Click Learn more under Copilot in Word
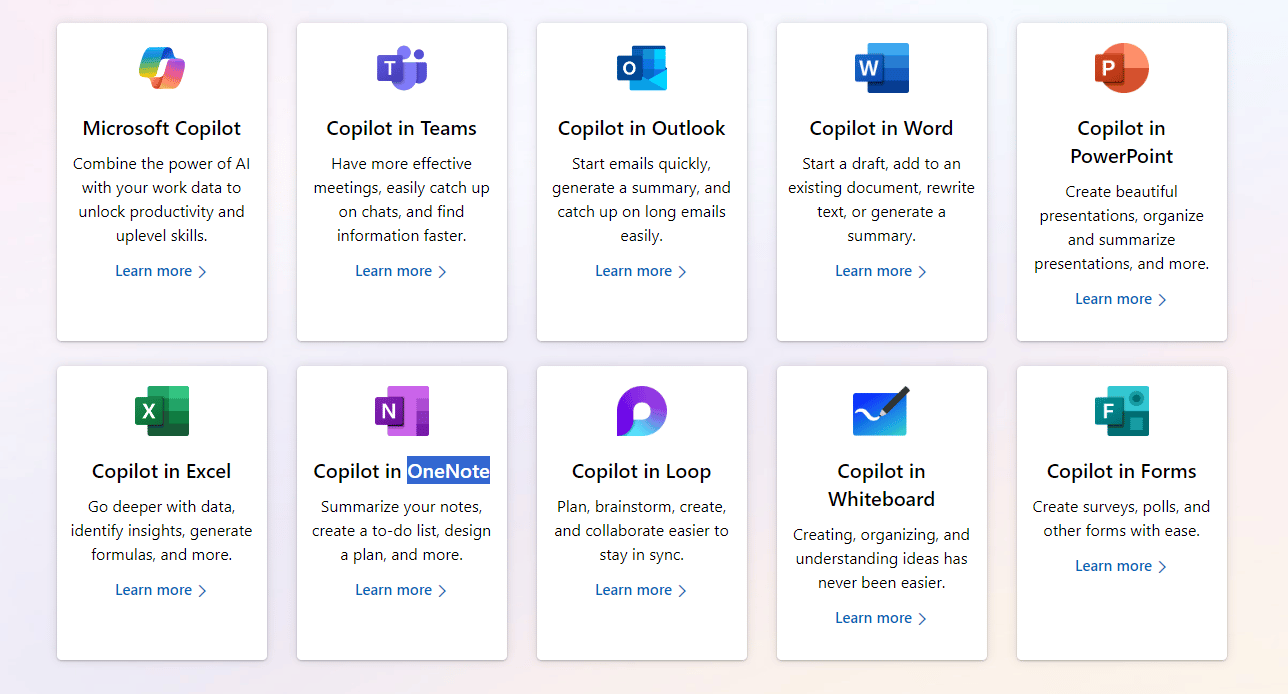The image size is (1288, 694). point(881,271)
